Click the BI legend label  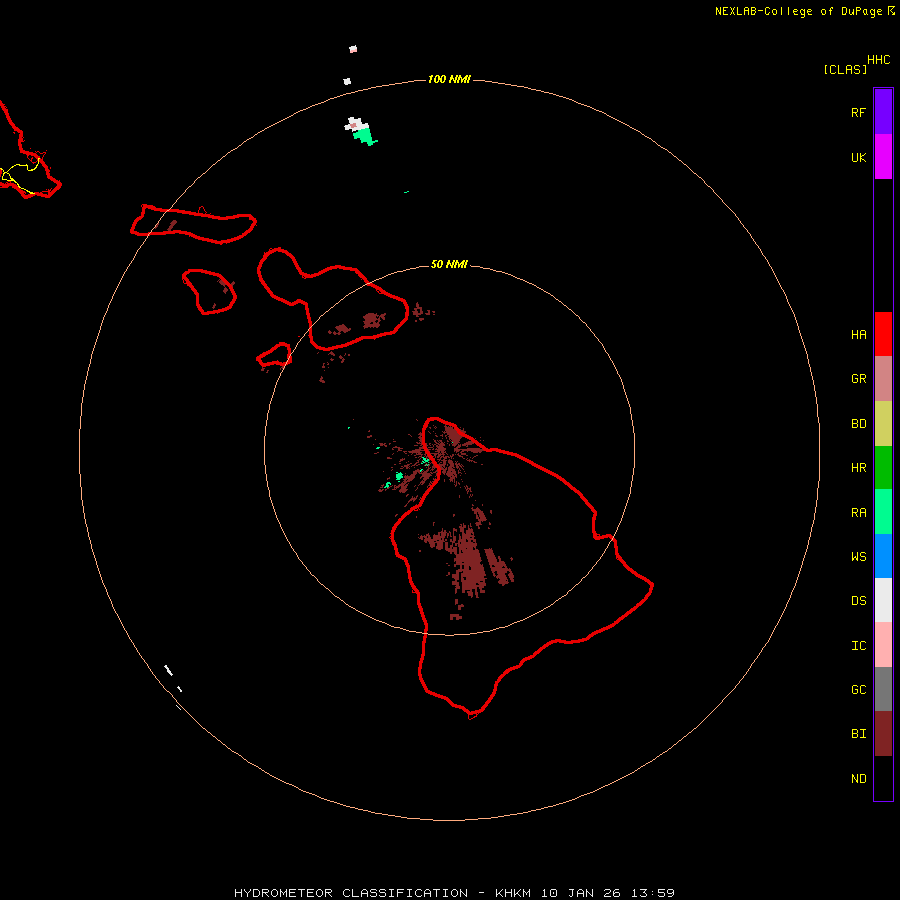858,734
